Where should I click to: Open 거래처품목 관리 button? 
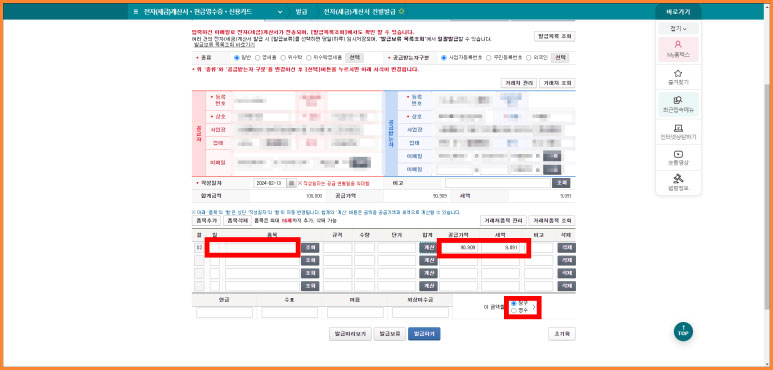tap(503, 221)
